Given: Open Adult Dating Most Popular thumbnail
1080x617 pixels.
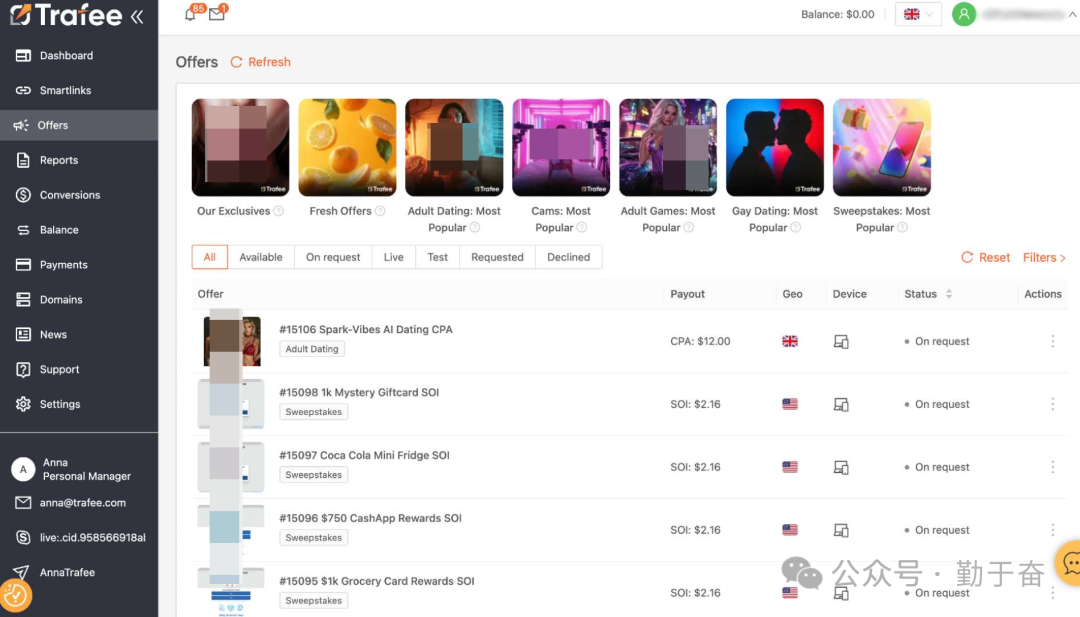Looking at the screenshot, I should click(x=454, y=147).
